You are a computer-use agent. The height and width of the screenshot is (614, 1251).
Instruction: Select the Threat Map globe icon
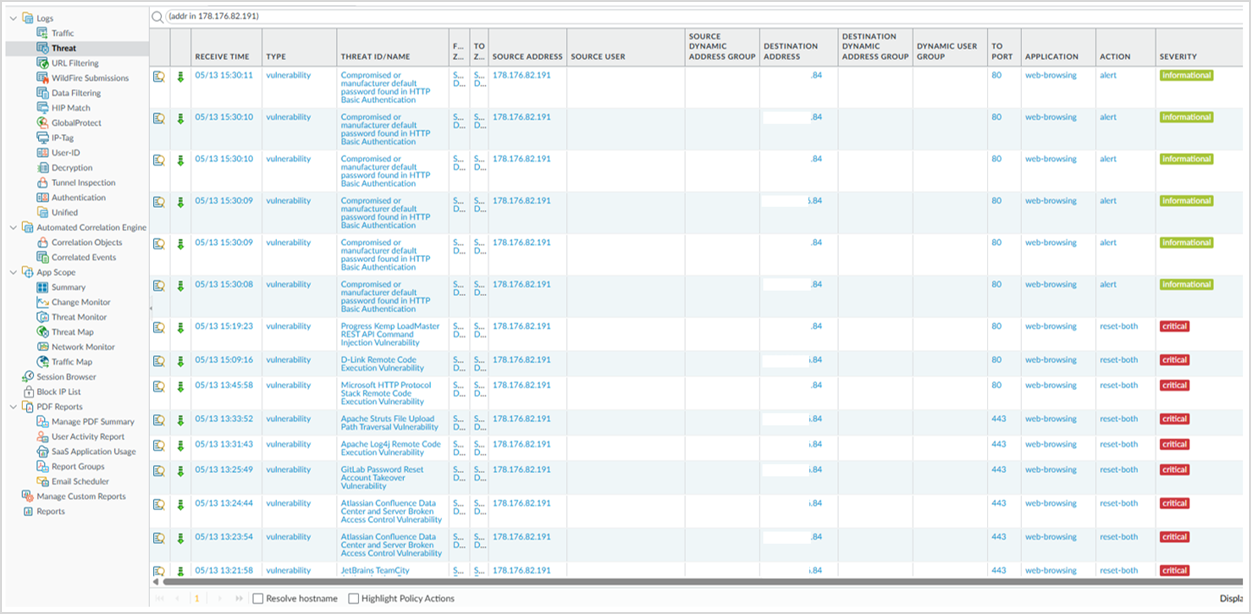point(43,332)
